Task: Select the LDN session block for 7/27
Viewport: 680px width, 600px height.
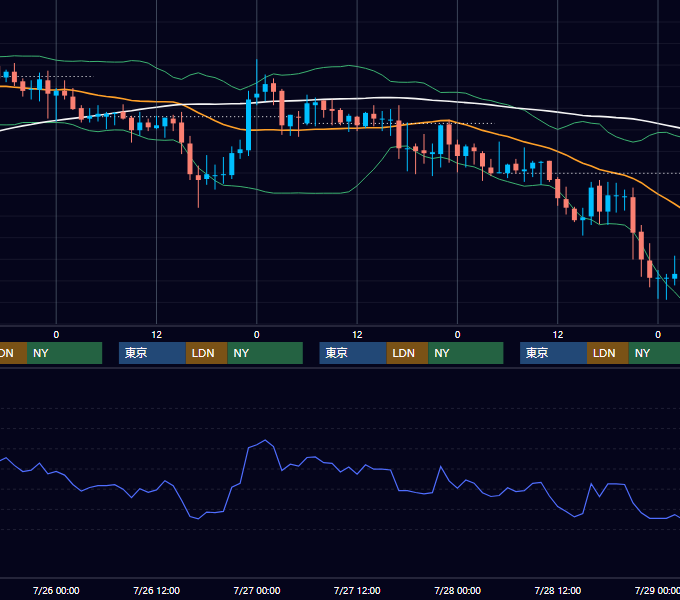Action: (x=407, y=353)
